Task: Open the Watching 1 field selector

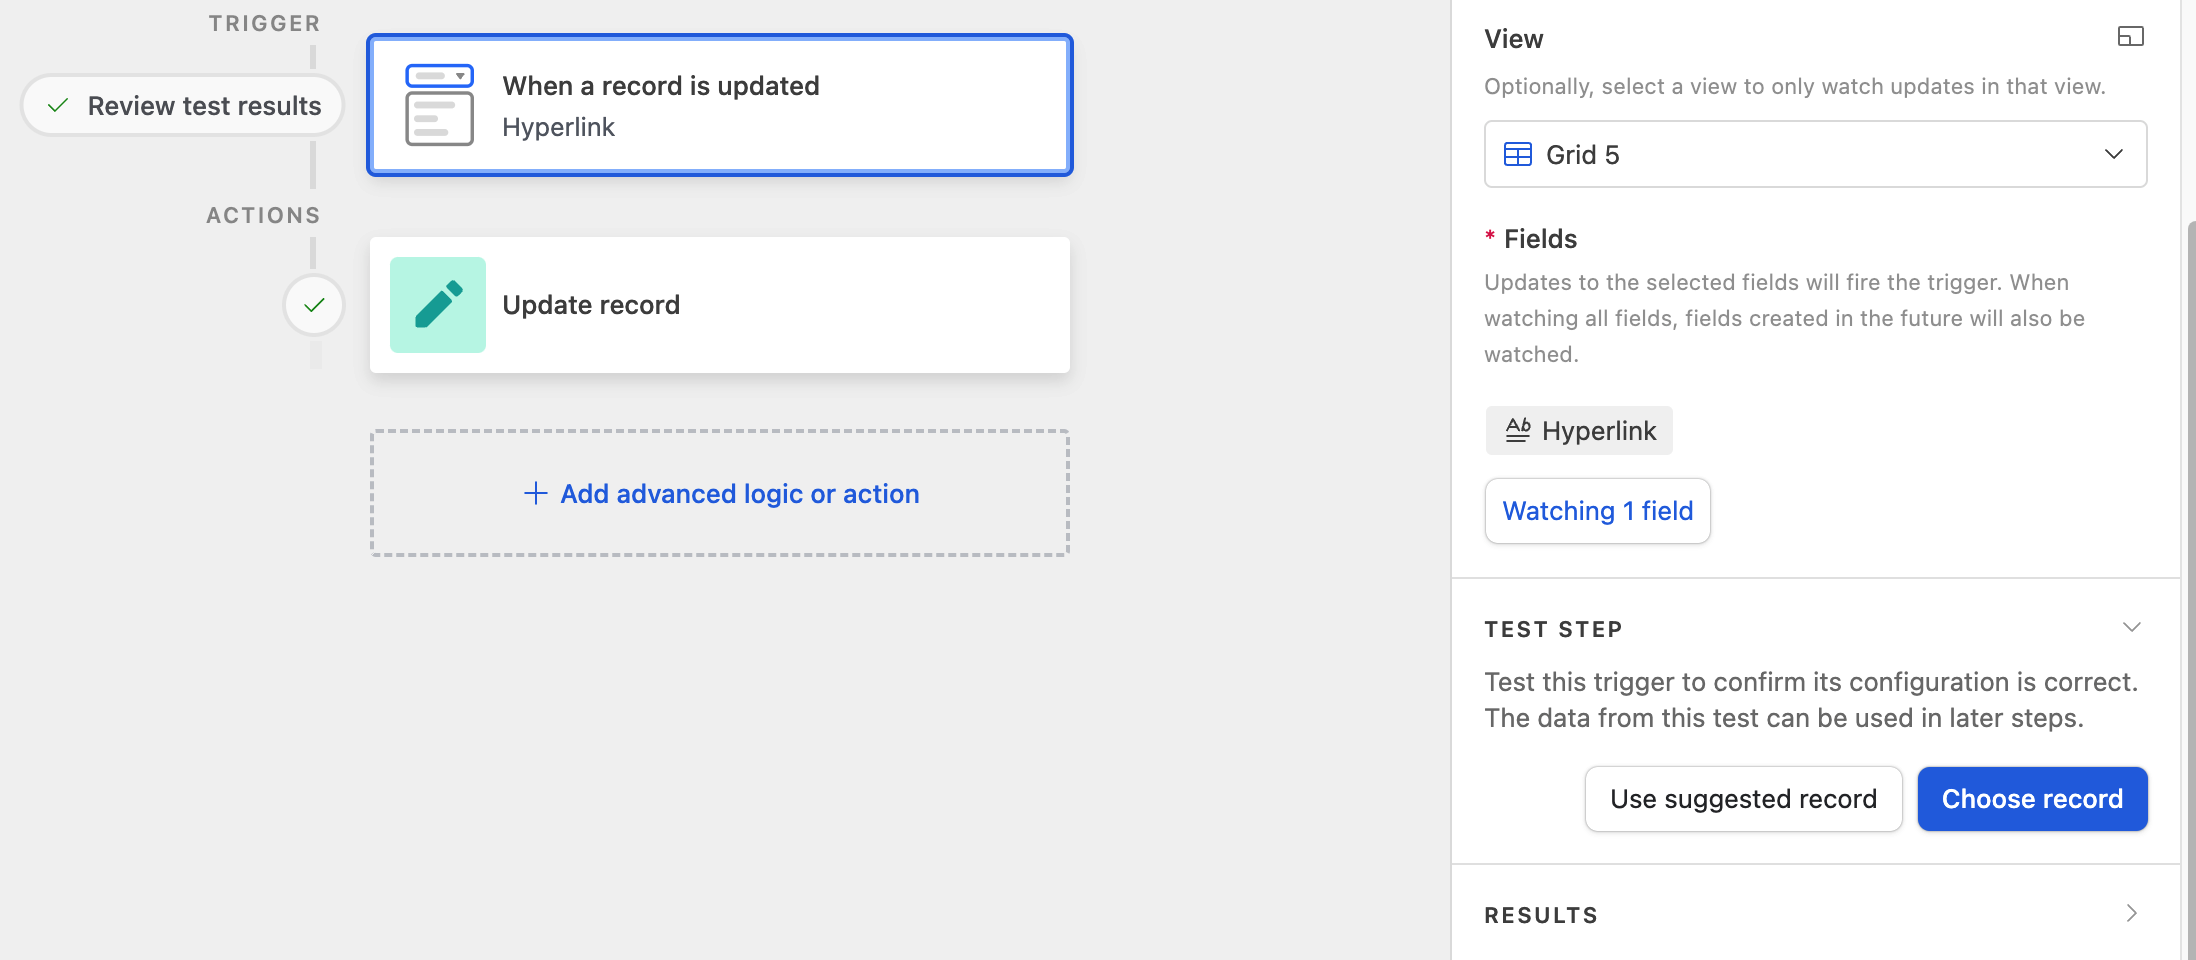Action: click(1597, 511)
